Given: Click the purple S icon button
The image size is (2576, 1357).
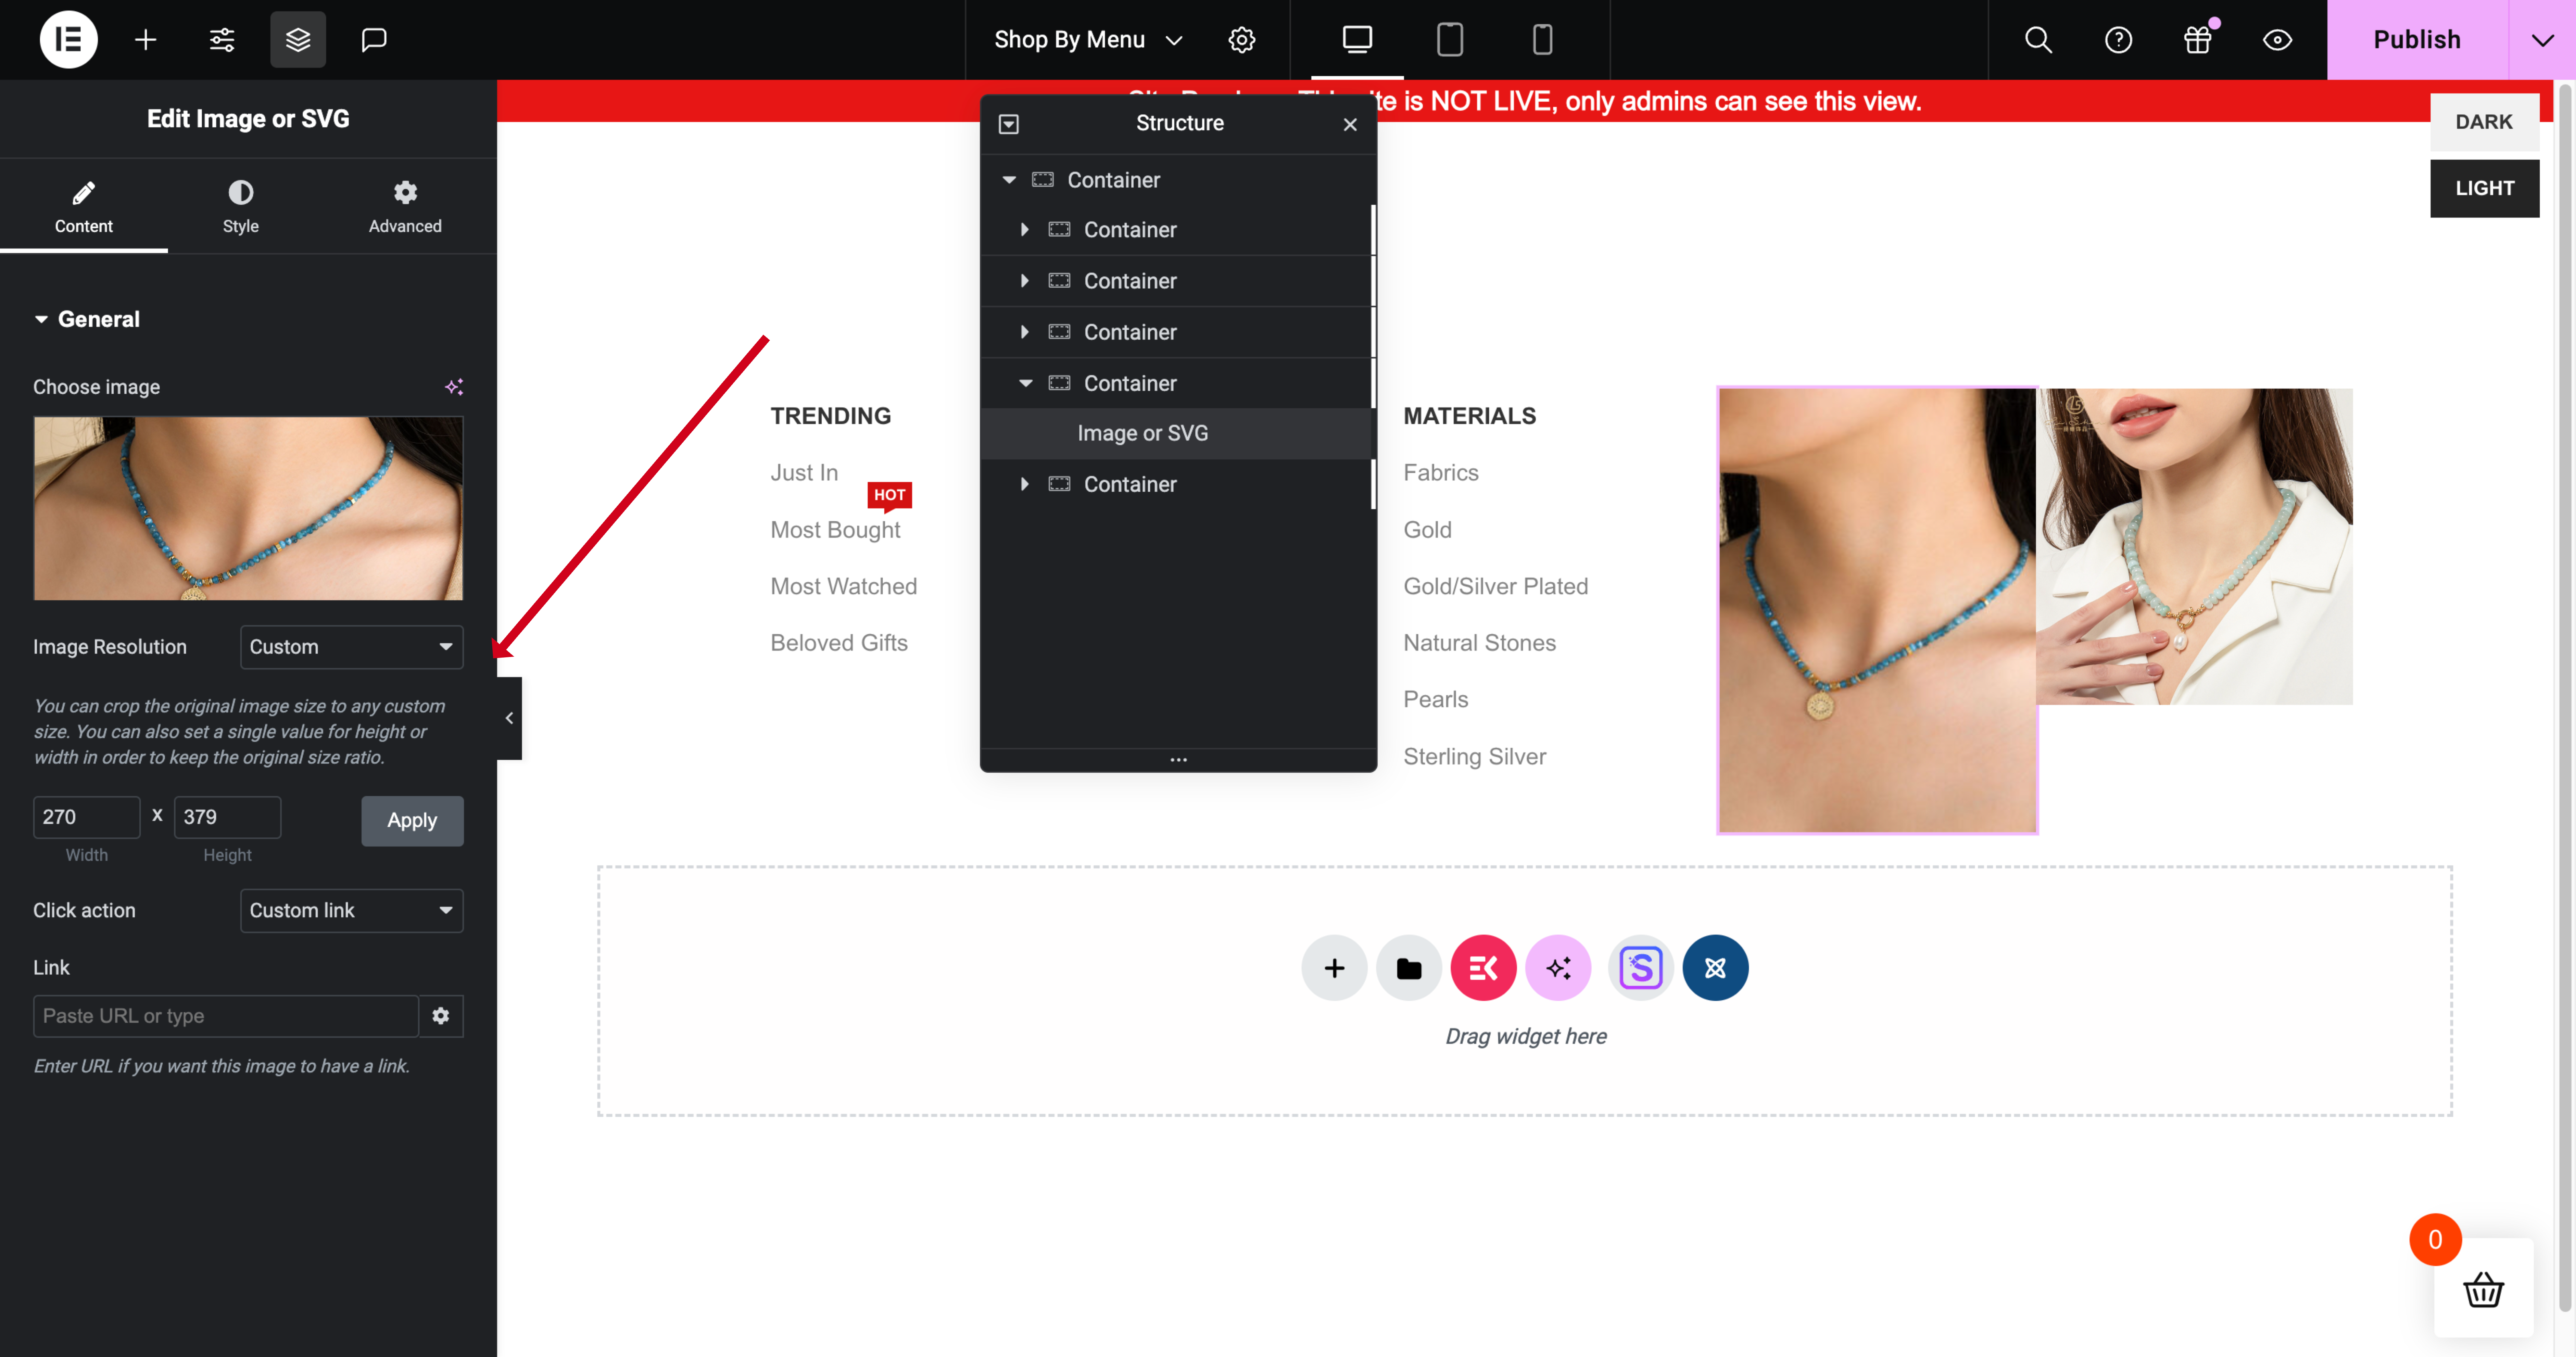Looking at the screenshot, I should 1641,968.
